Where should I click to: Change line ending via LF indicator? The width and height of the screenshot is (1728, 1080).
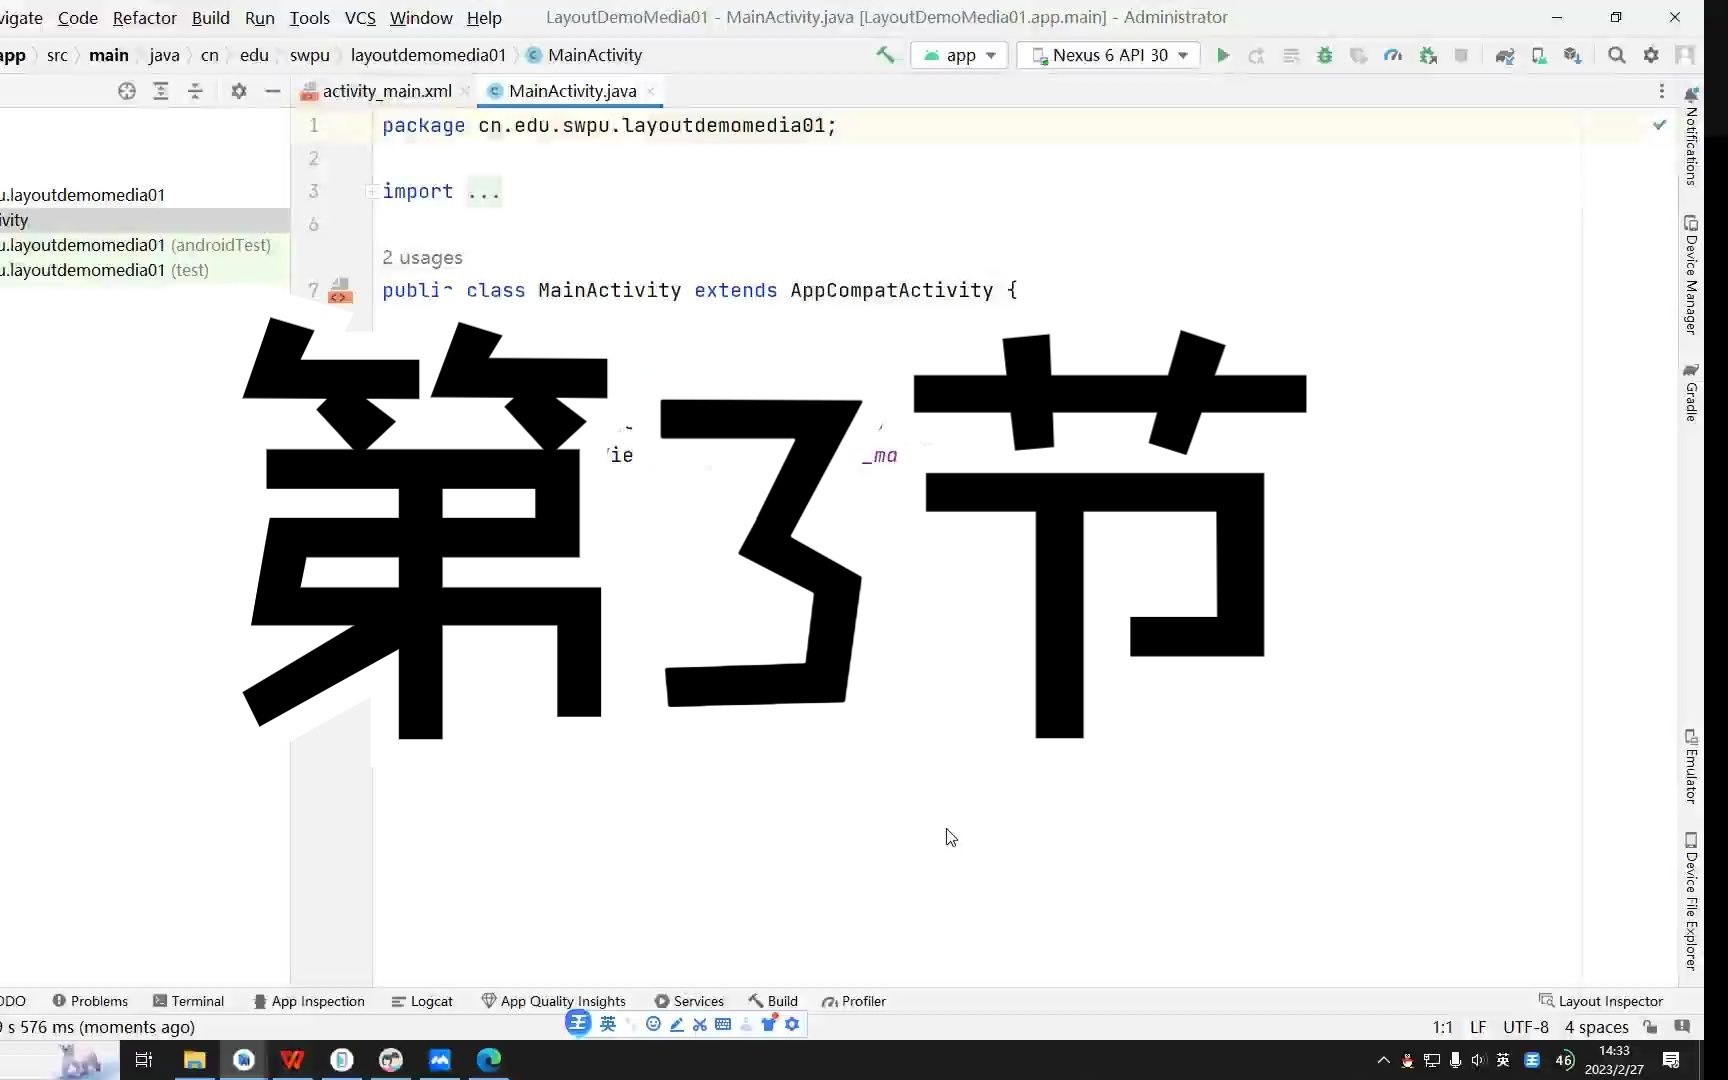(1478, 1027)
